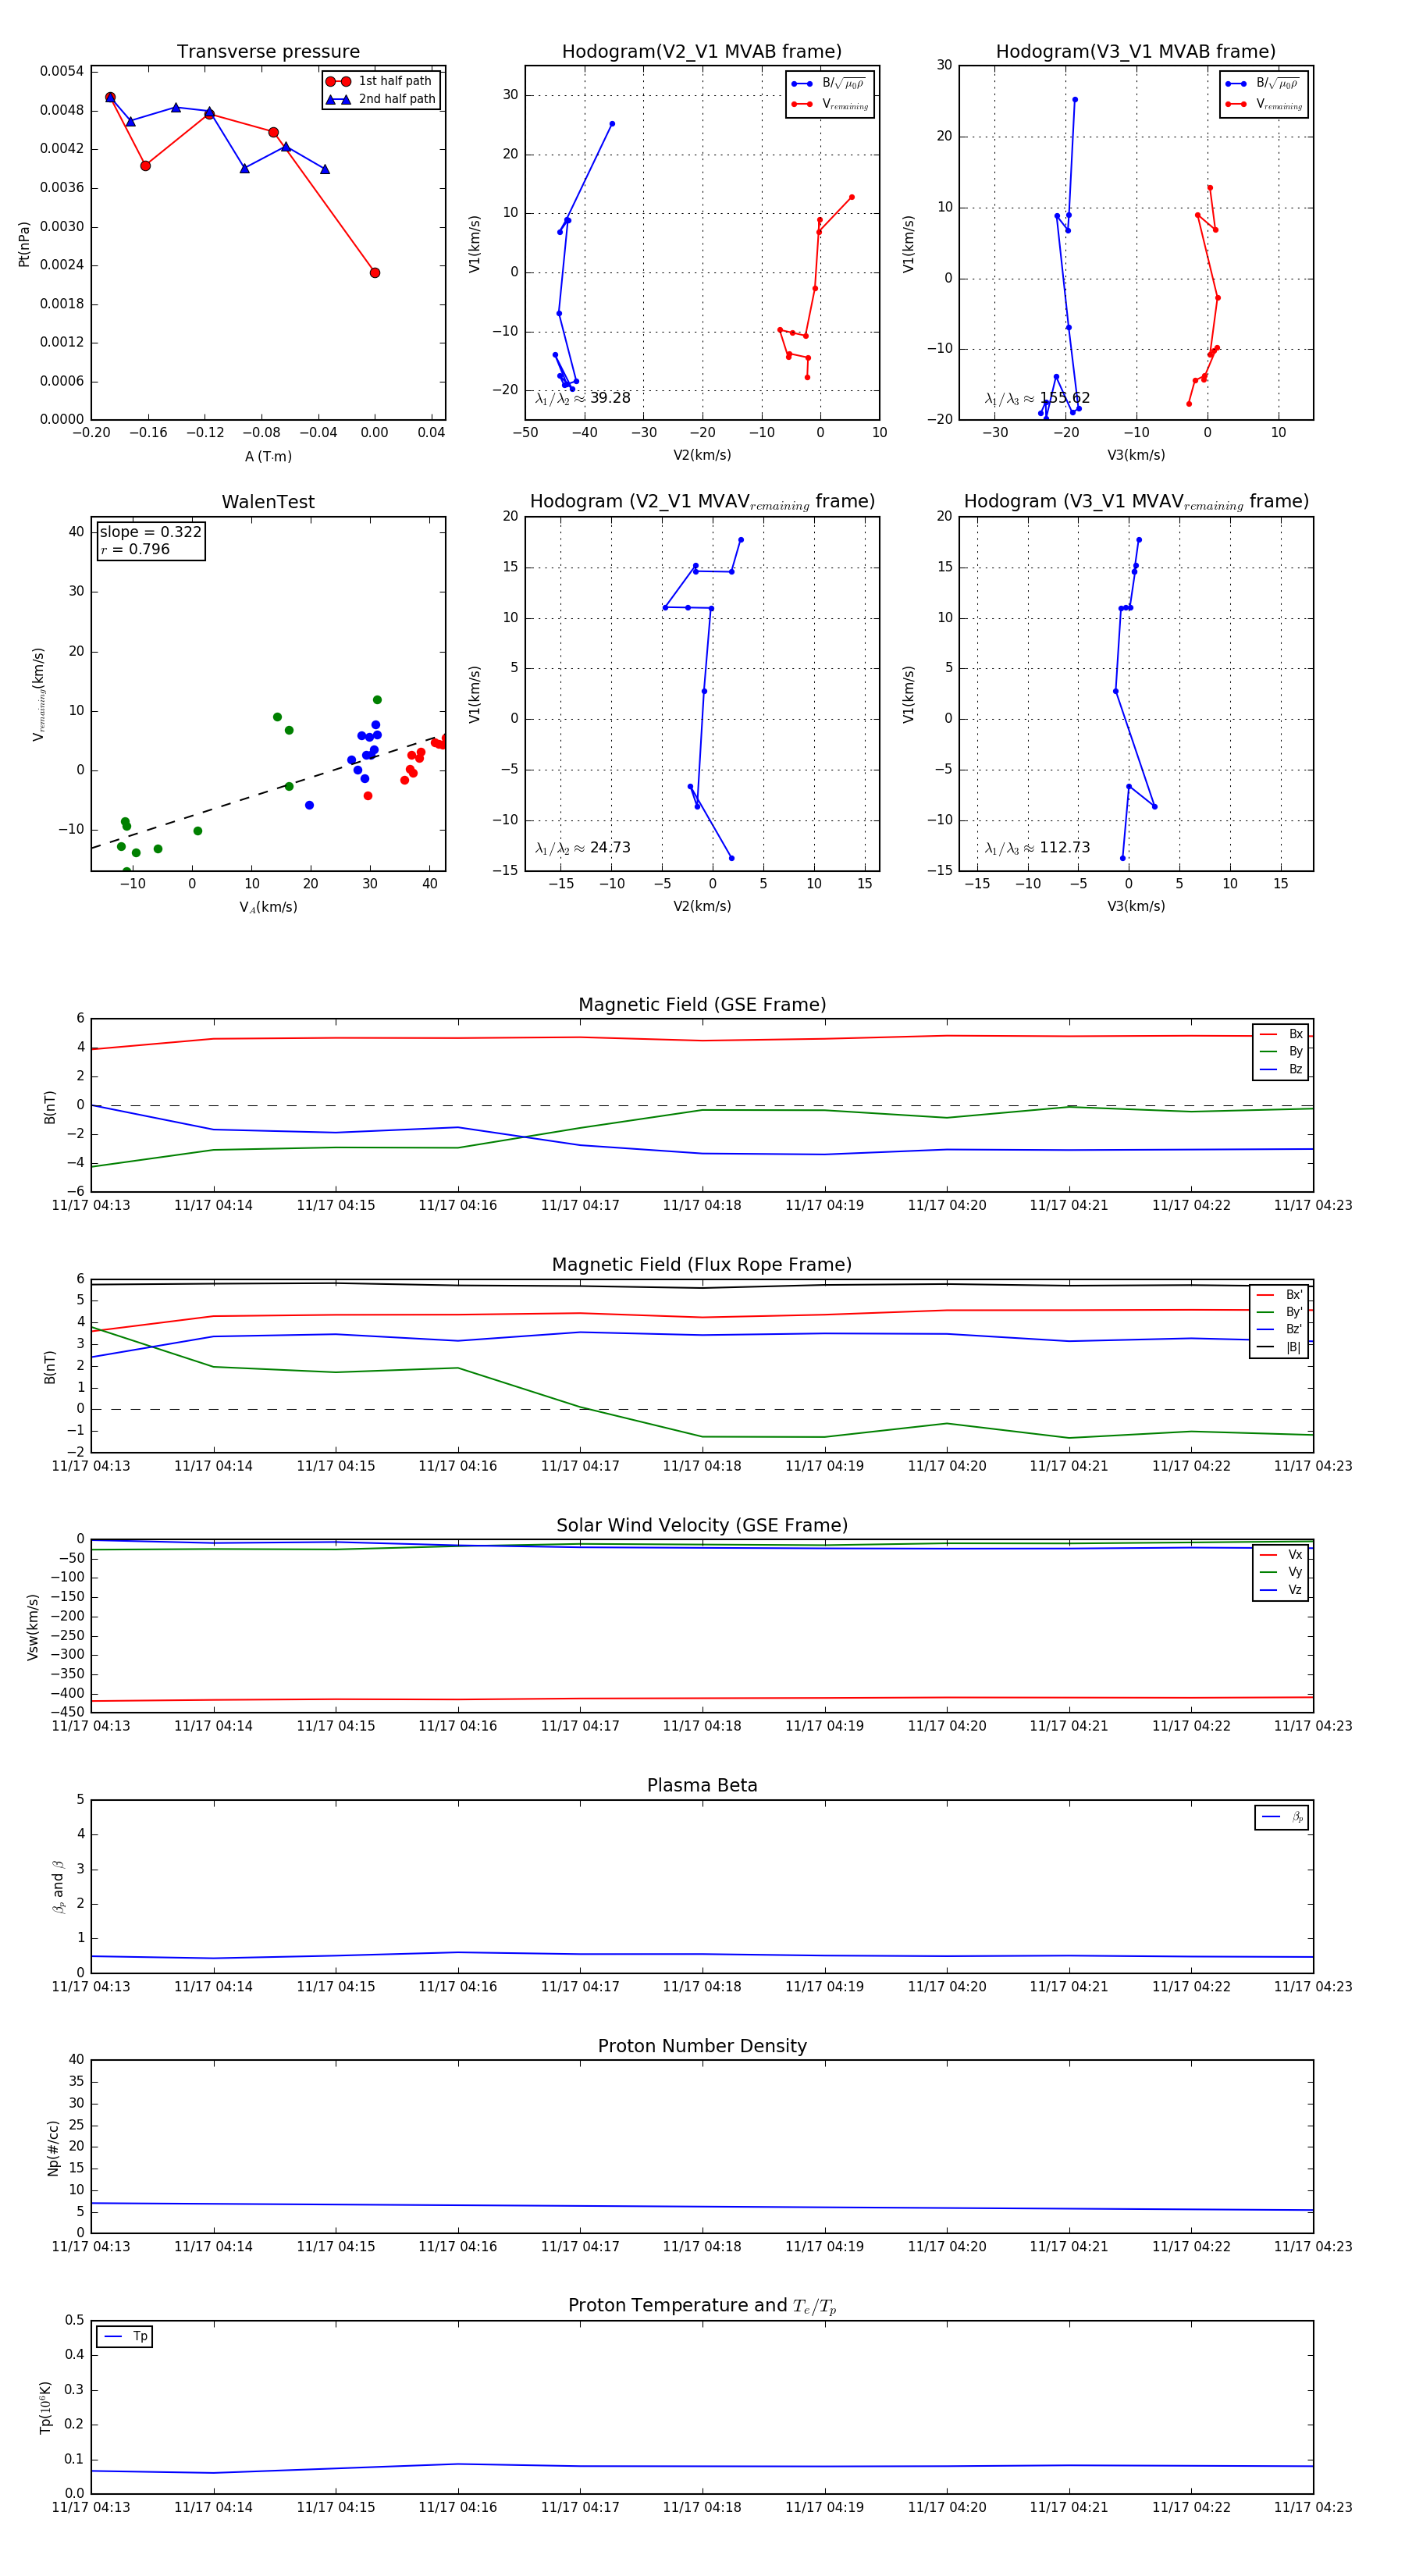
Task: Select the Bz' legend entry in flux rope plot
Action: [1280, 1329]
